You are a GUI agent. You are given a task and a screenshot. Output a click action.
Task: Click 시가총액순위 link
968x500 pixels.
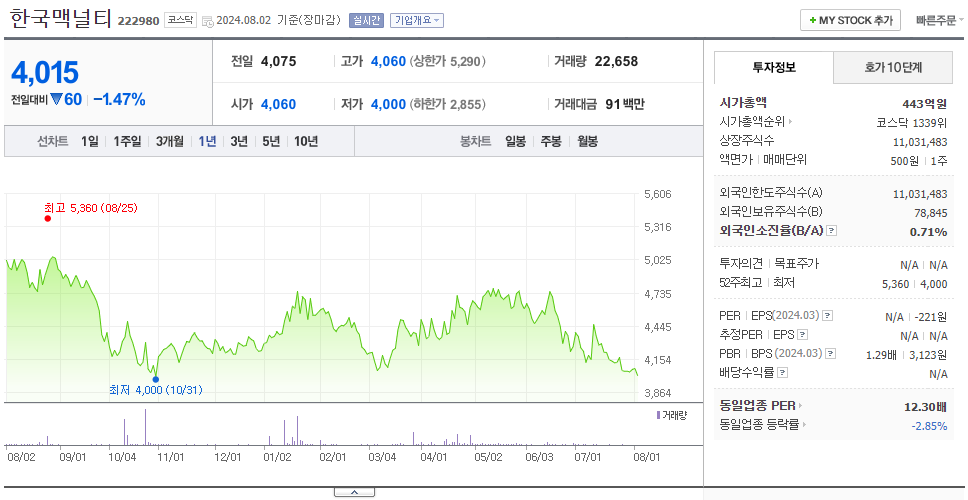coord(753,122)
